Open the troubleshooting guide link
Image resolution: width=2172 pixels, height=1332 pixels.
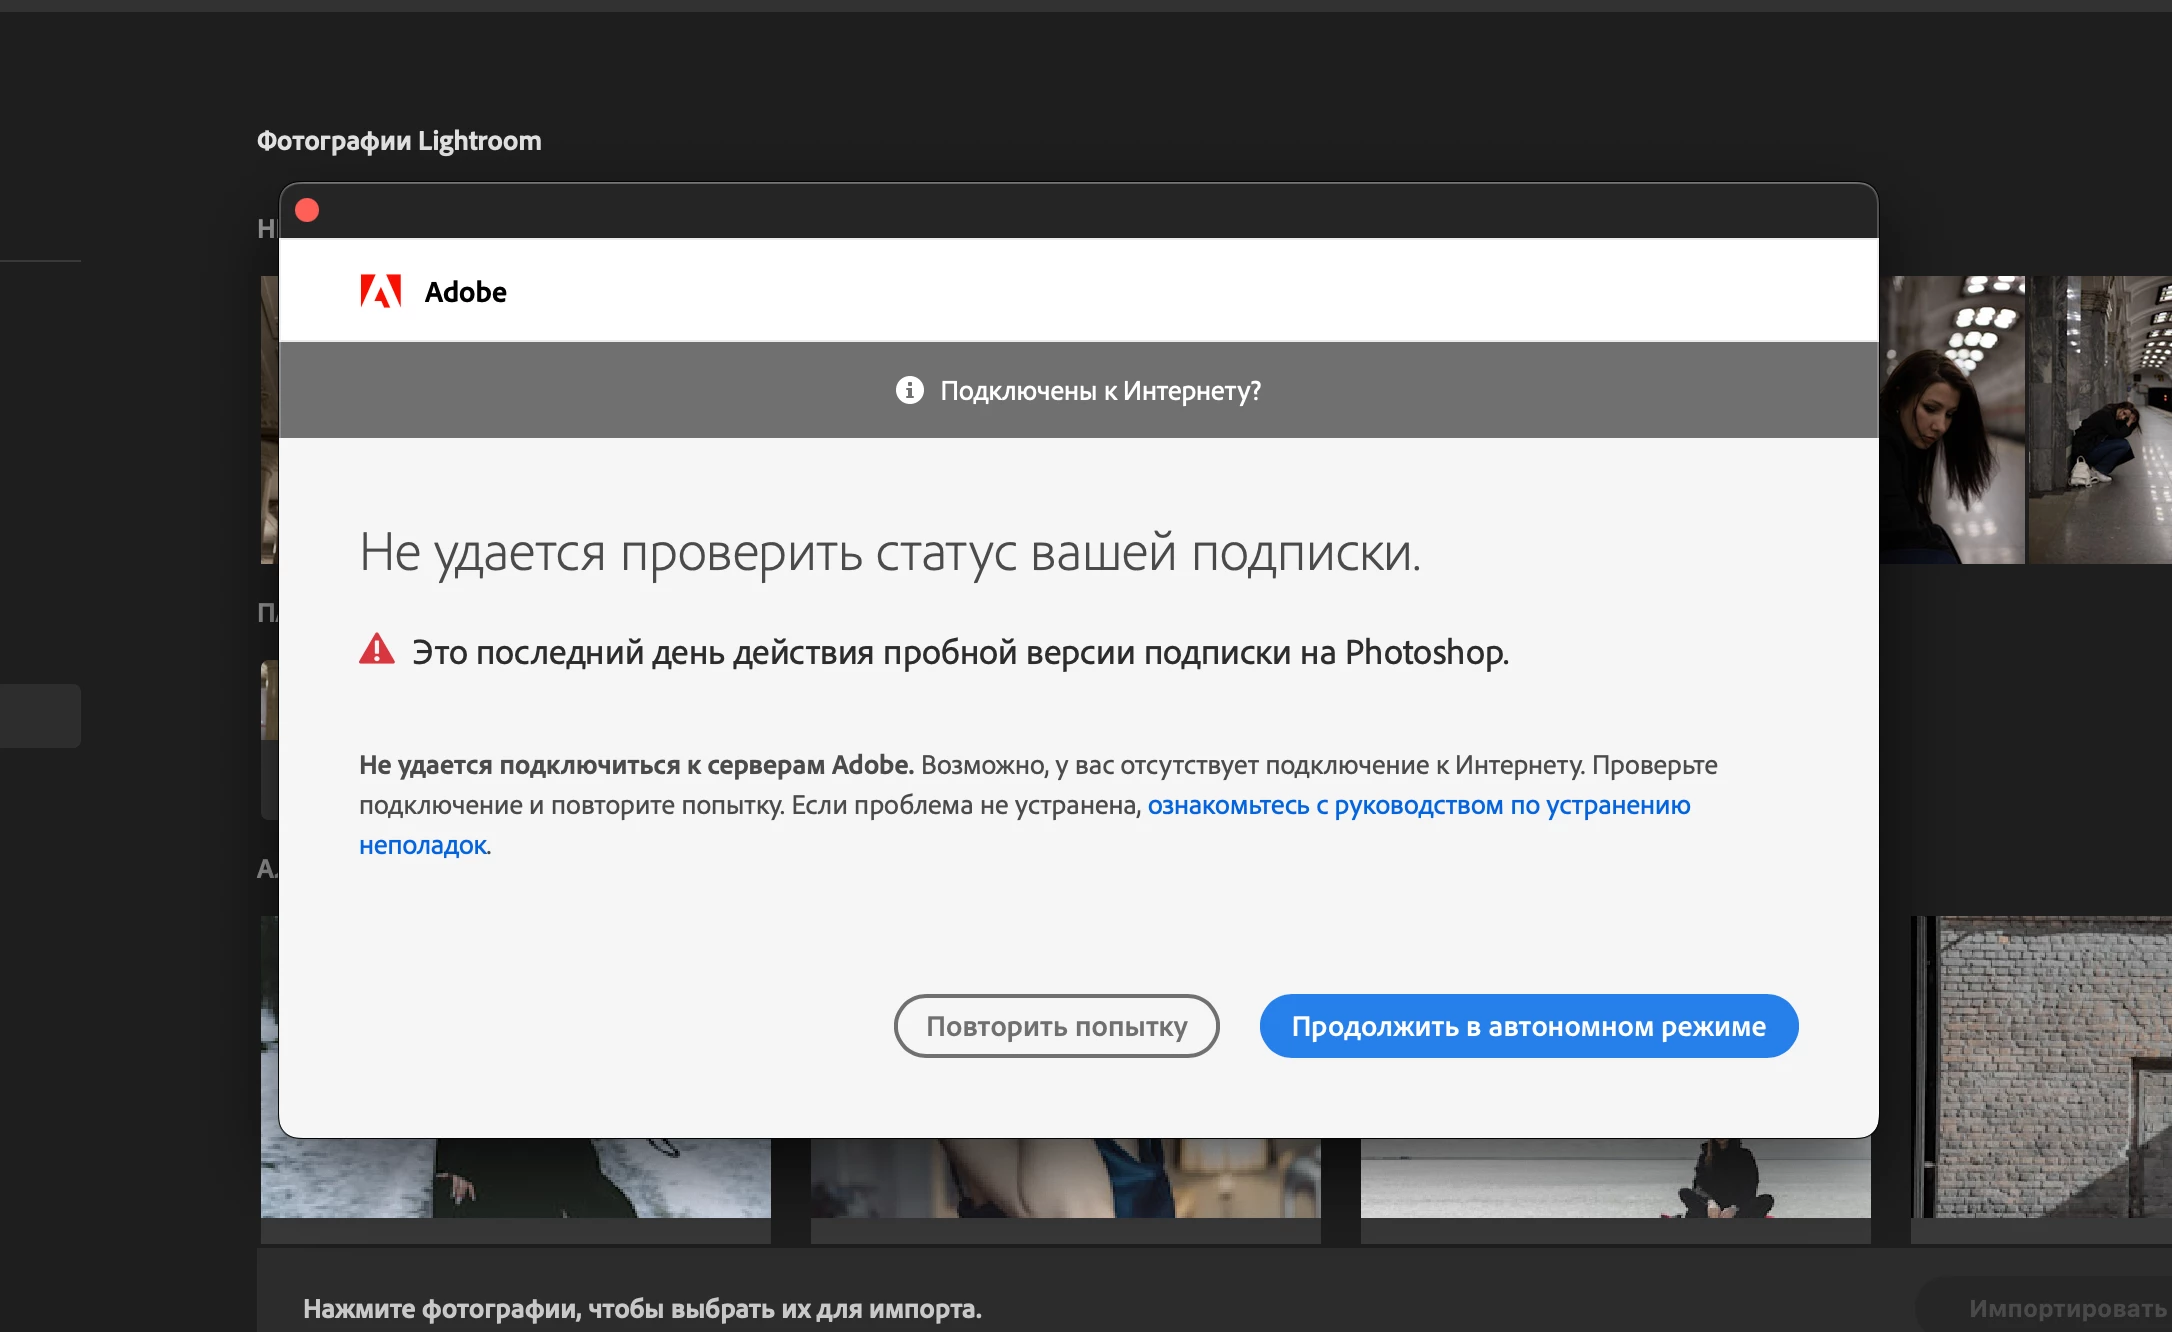tap(1418, 805)
